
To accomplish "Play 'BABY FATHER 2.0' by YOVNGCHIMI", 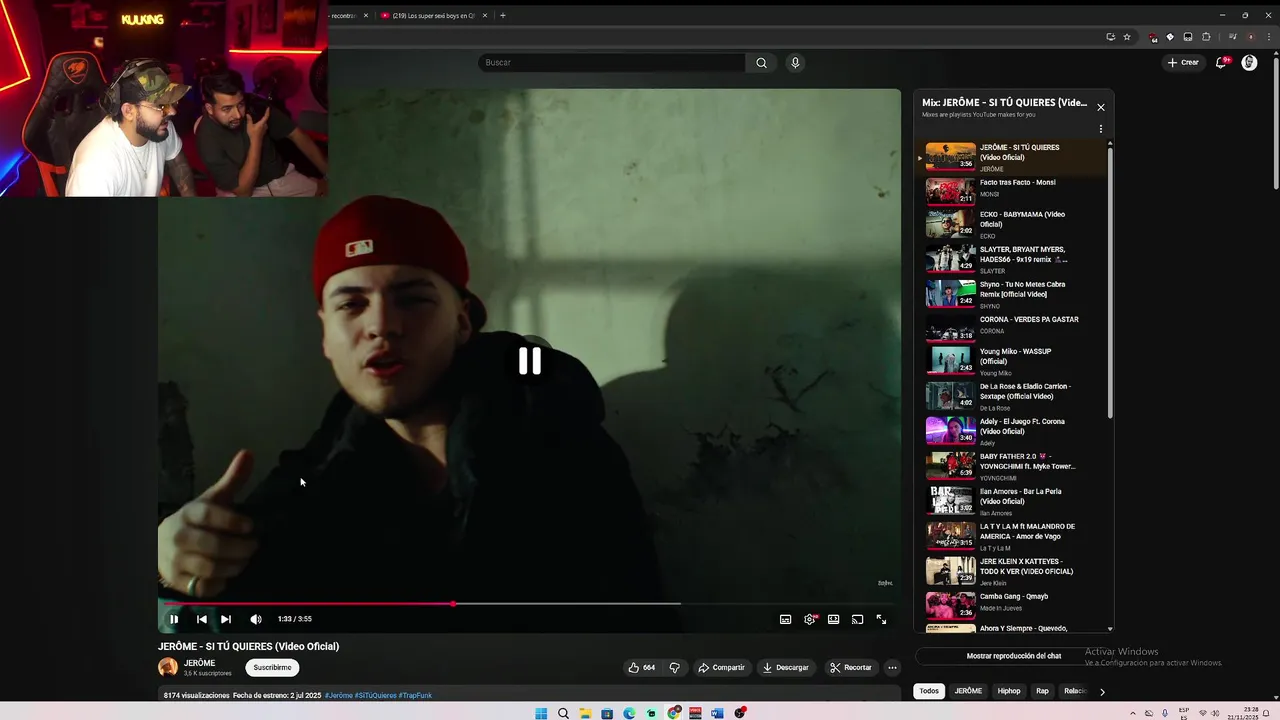I will pyautogui.click(x=1012, y=466).
